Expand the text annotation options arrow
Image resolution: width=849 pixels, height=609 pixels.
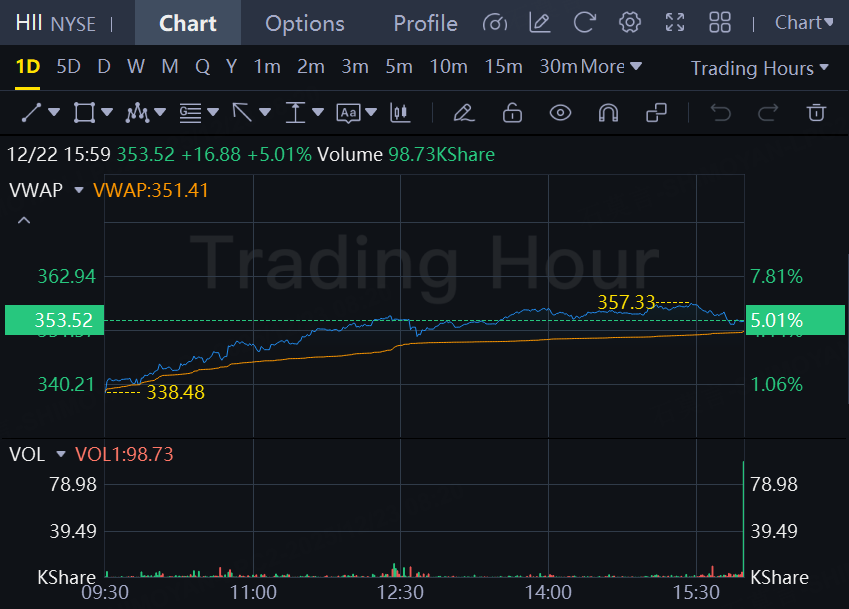tap(371, 113)
